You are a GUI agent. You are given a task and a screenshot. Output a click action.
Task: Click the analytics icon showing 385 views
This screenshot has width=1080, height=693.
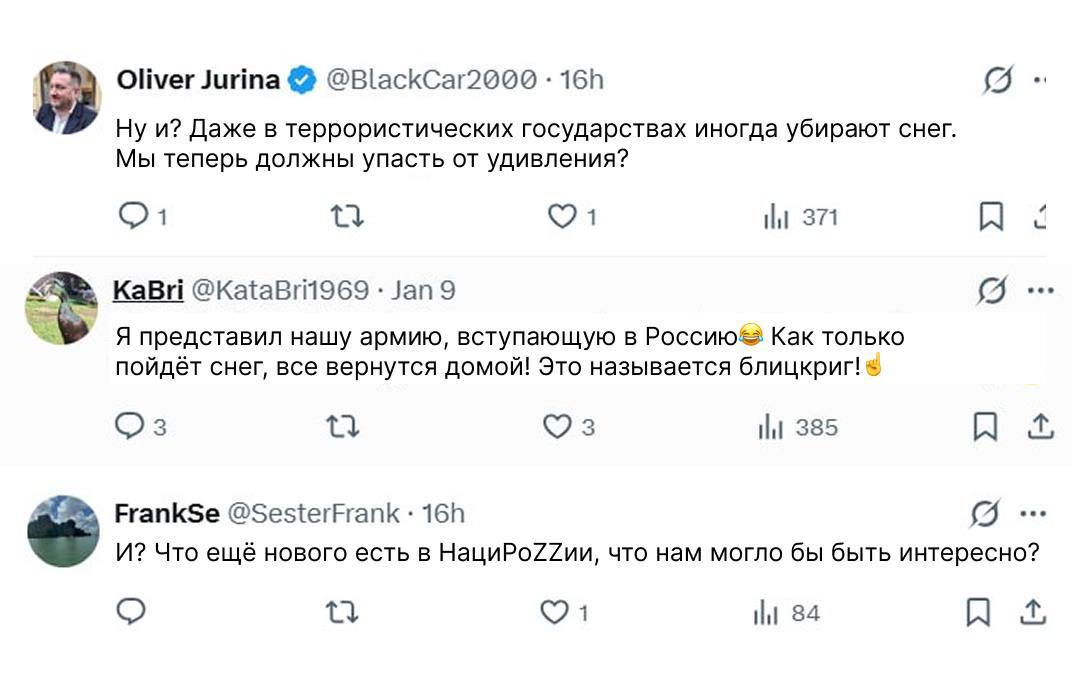pos(770,426)
